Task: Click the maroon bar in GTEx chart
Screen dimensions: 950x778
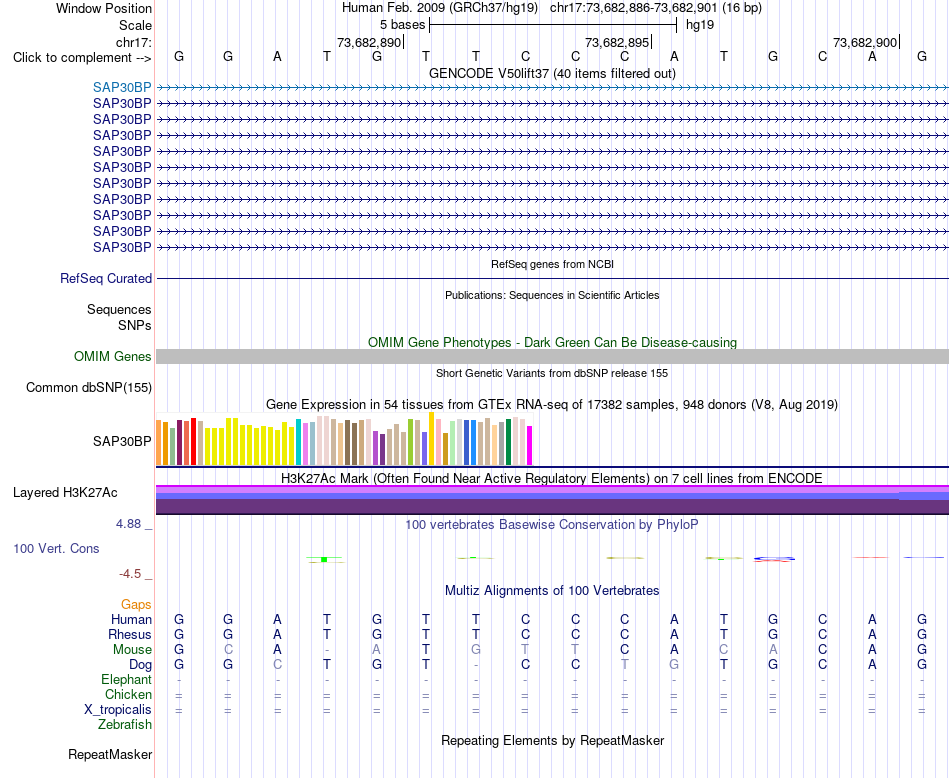Action: 179,442
